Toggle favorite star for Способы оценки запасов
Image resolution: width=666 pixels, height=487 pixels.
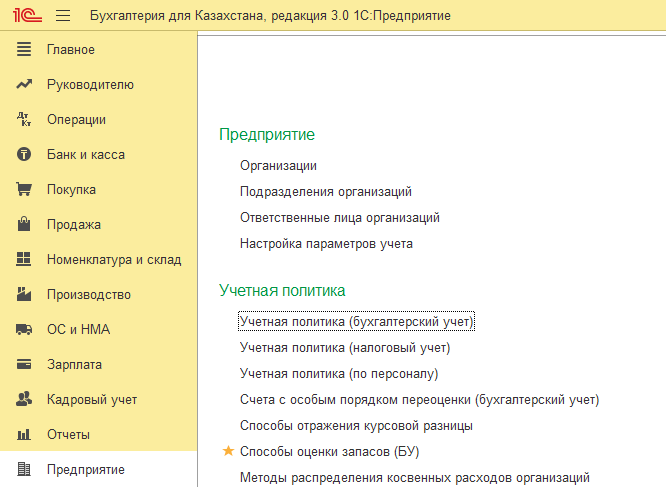[x=229, y=451]
